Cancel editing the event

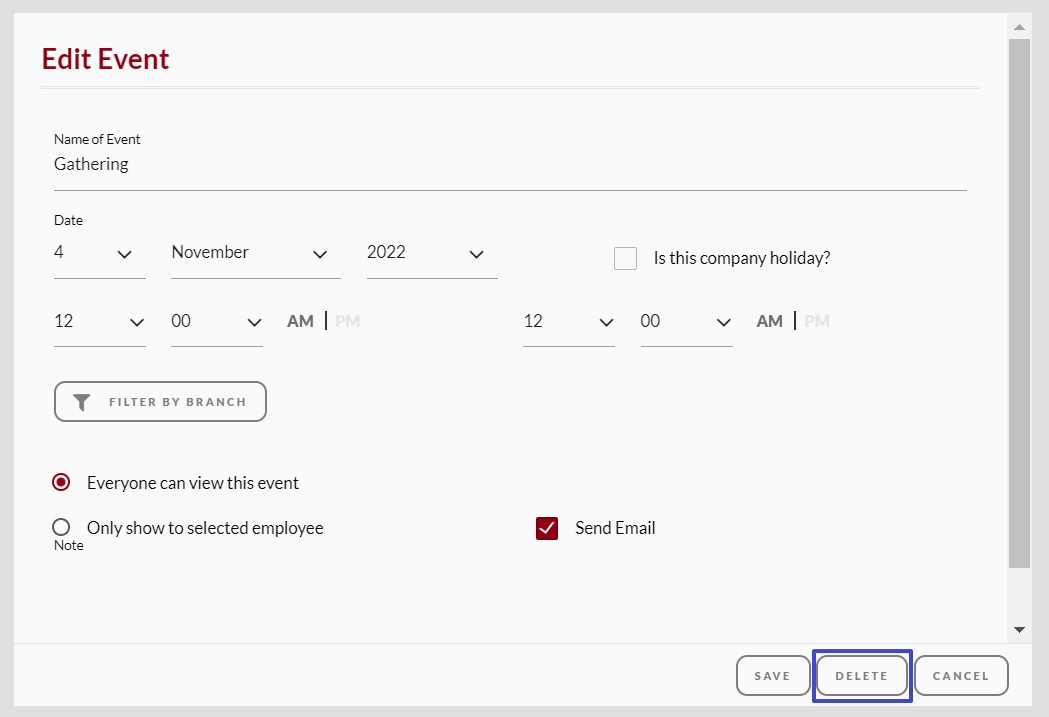[x=960, y=676]
